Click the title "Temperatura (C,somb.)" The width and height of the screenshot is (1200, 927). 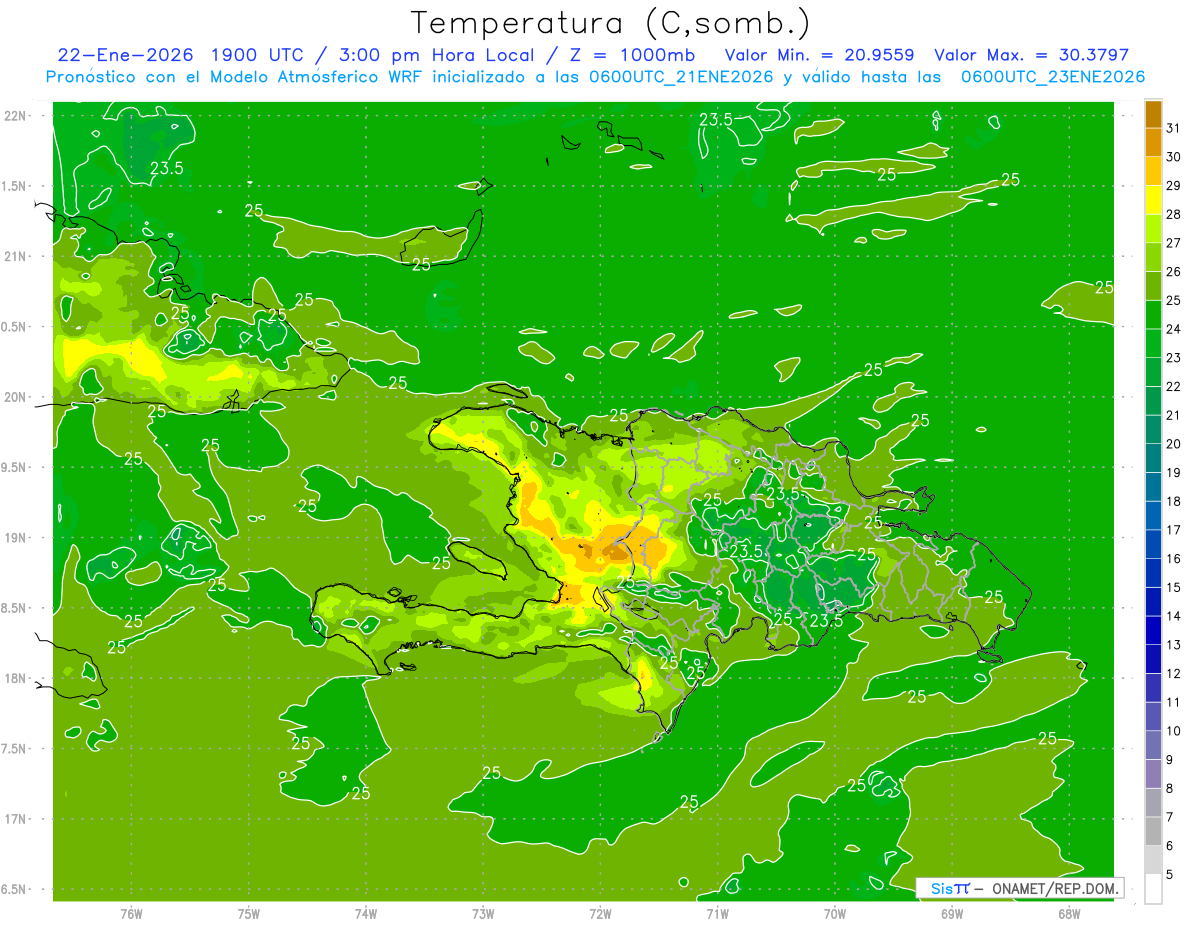611,23
